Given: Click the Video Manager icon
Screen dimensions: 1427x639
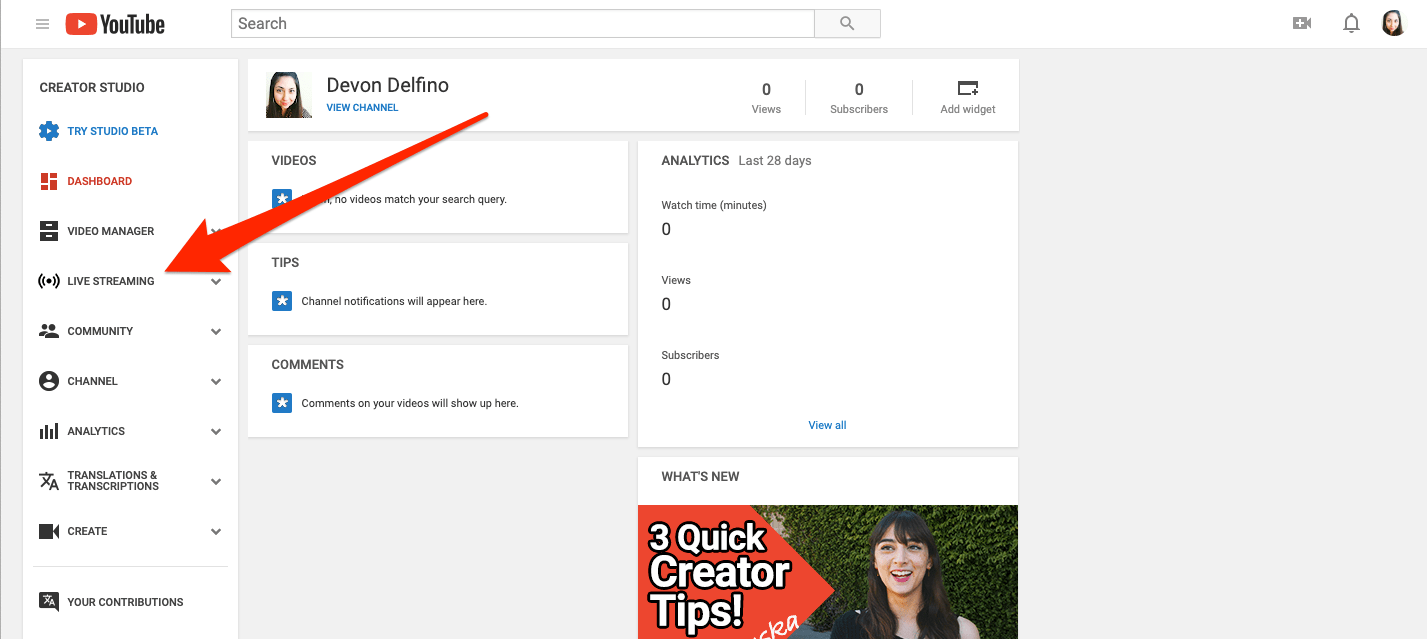Looking at the screenshot, I should tap(49, 231).
